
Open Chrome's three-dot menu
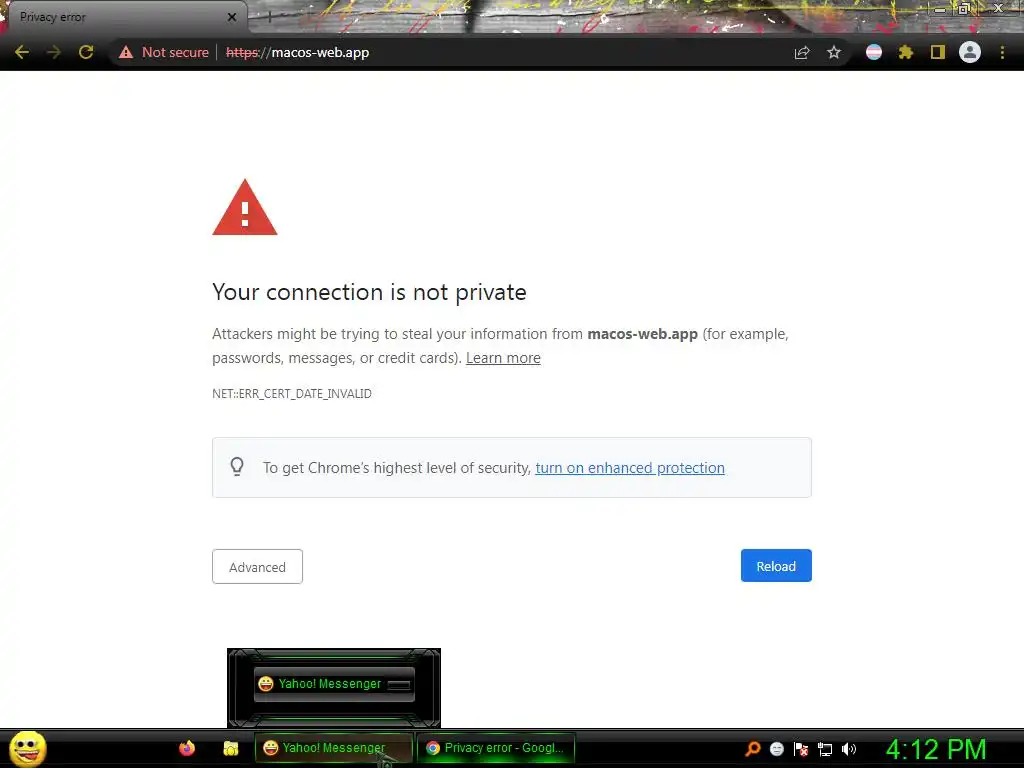click(1002, 52)
